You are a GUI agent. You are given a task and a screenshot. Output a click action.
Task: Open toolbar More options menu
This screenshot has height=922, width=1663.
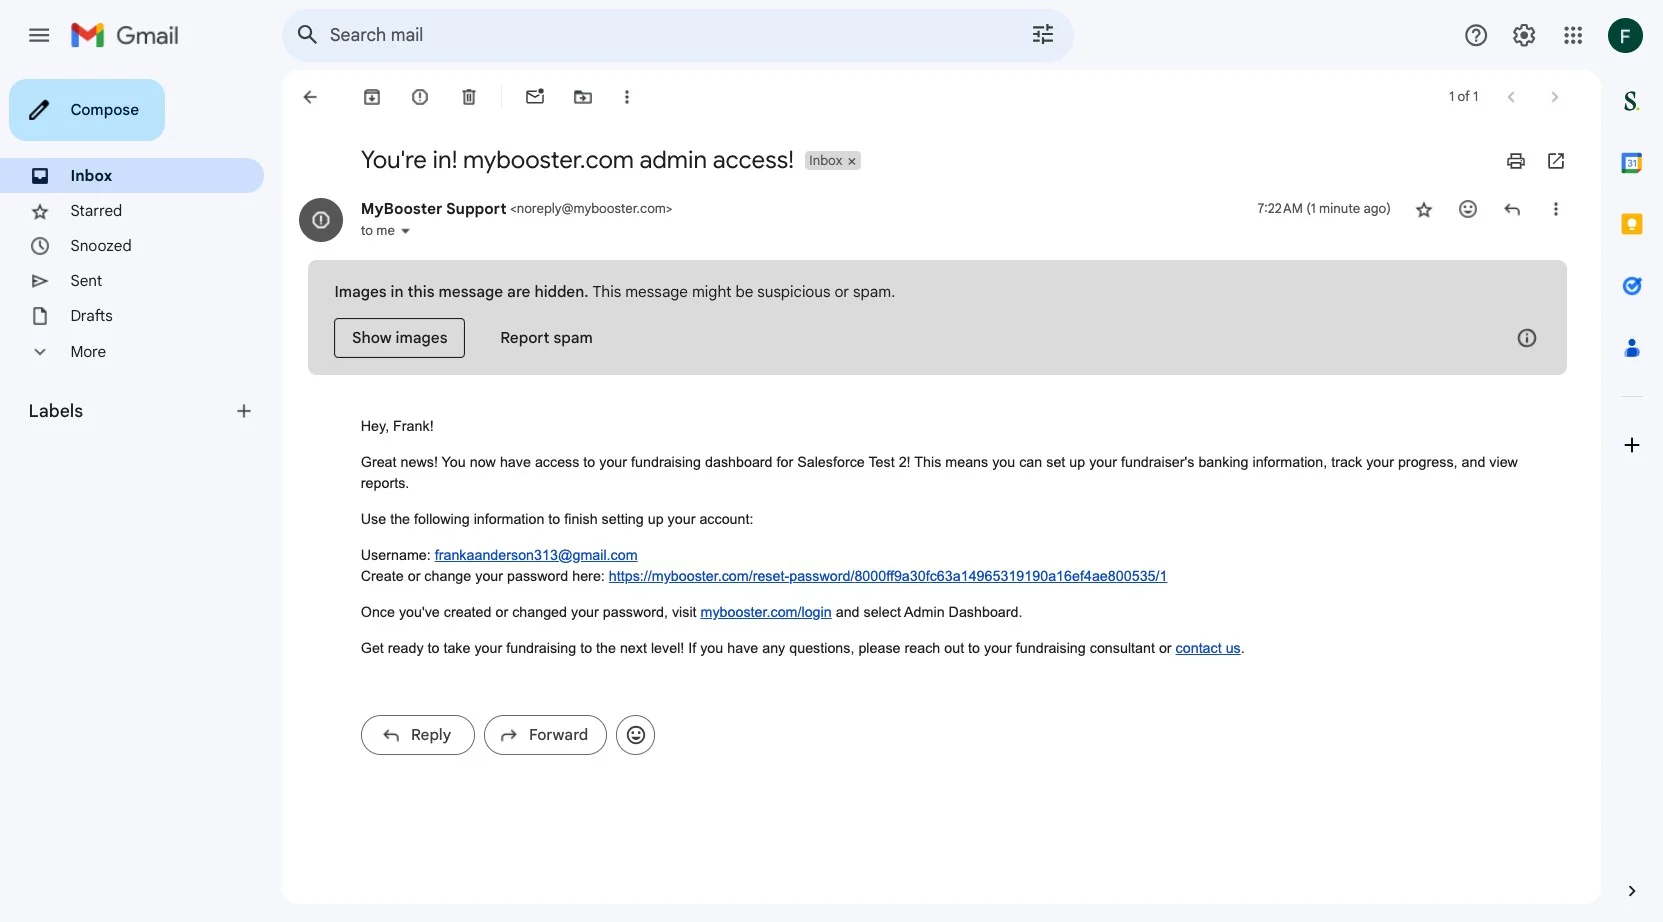click(x=627, y=97)
